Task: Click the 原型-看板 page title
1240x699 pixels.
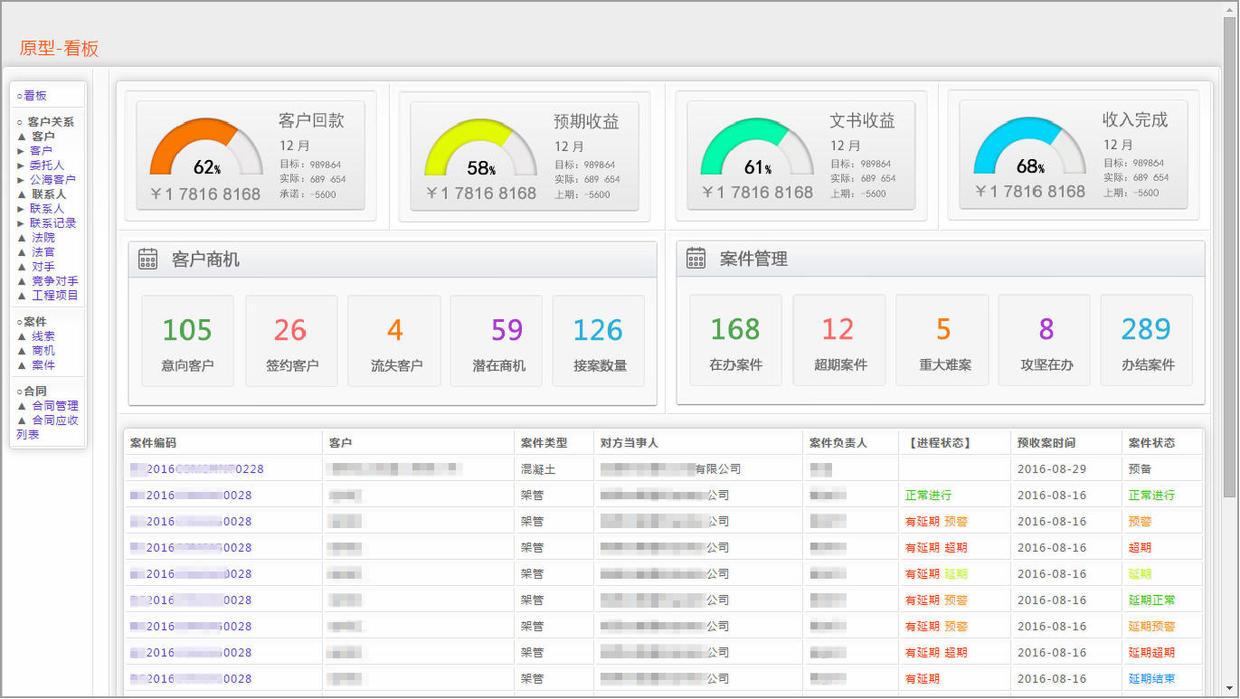Action: pyautogui.click(x=59, y=48)
